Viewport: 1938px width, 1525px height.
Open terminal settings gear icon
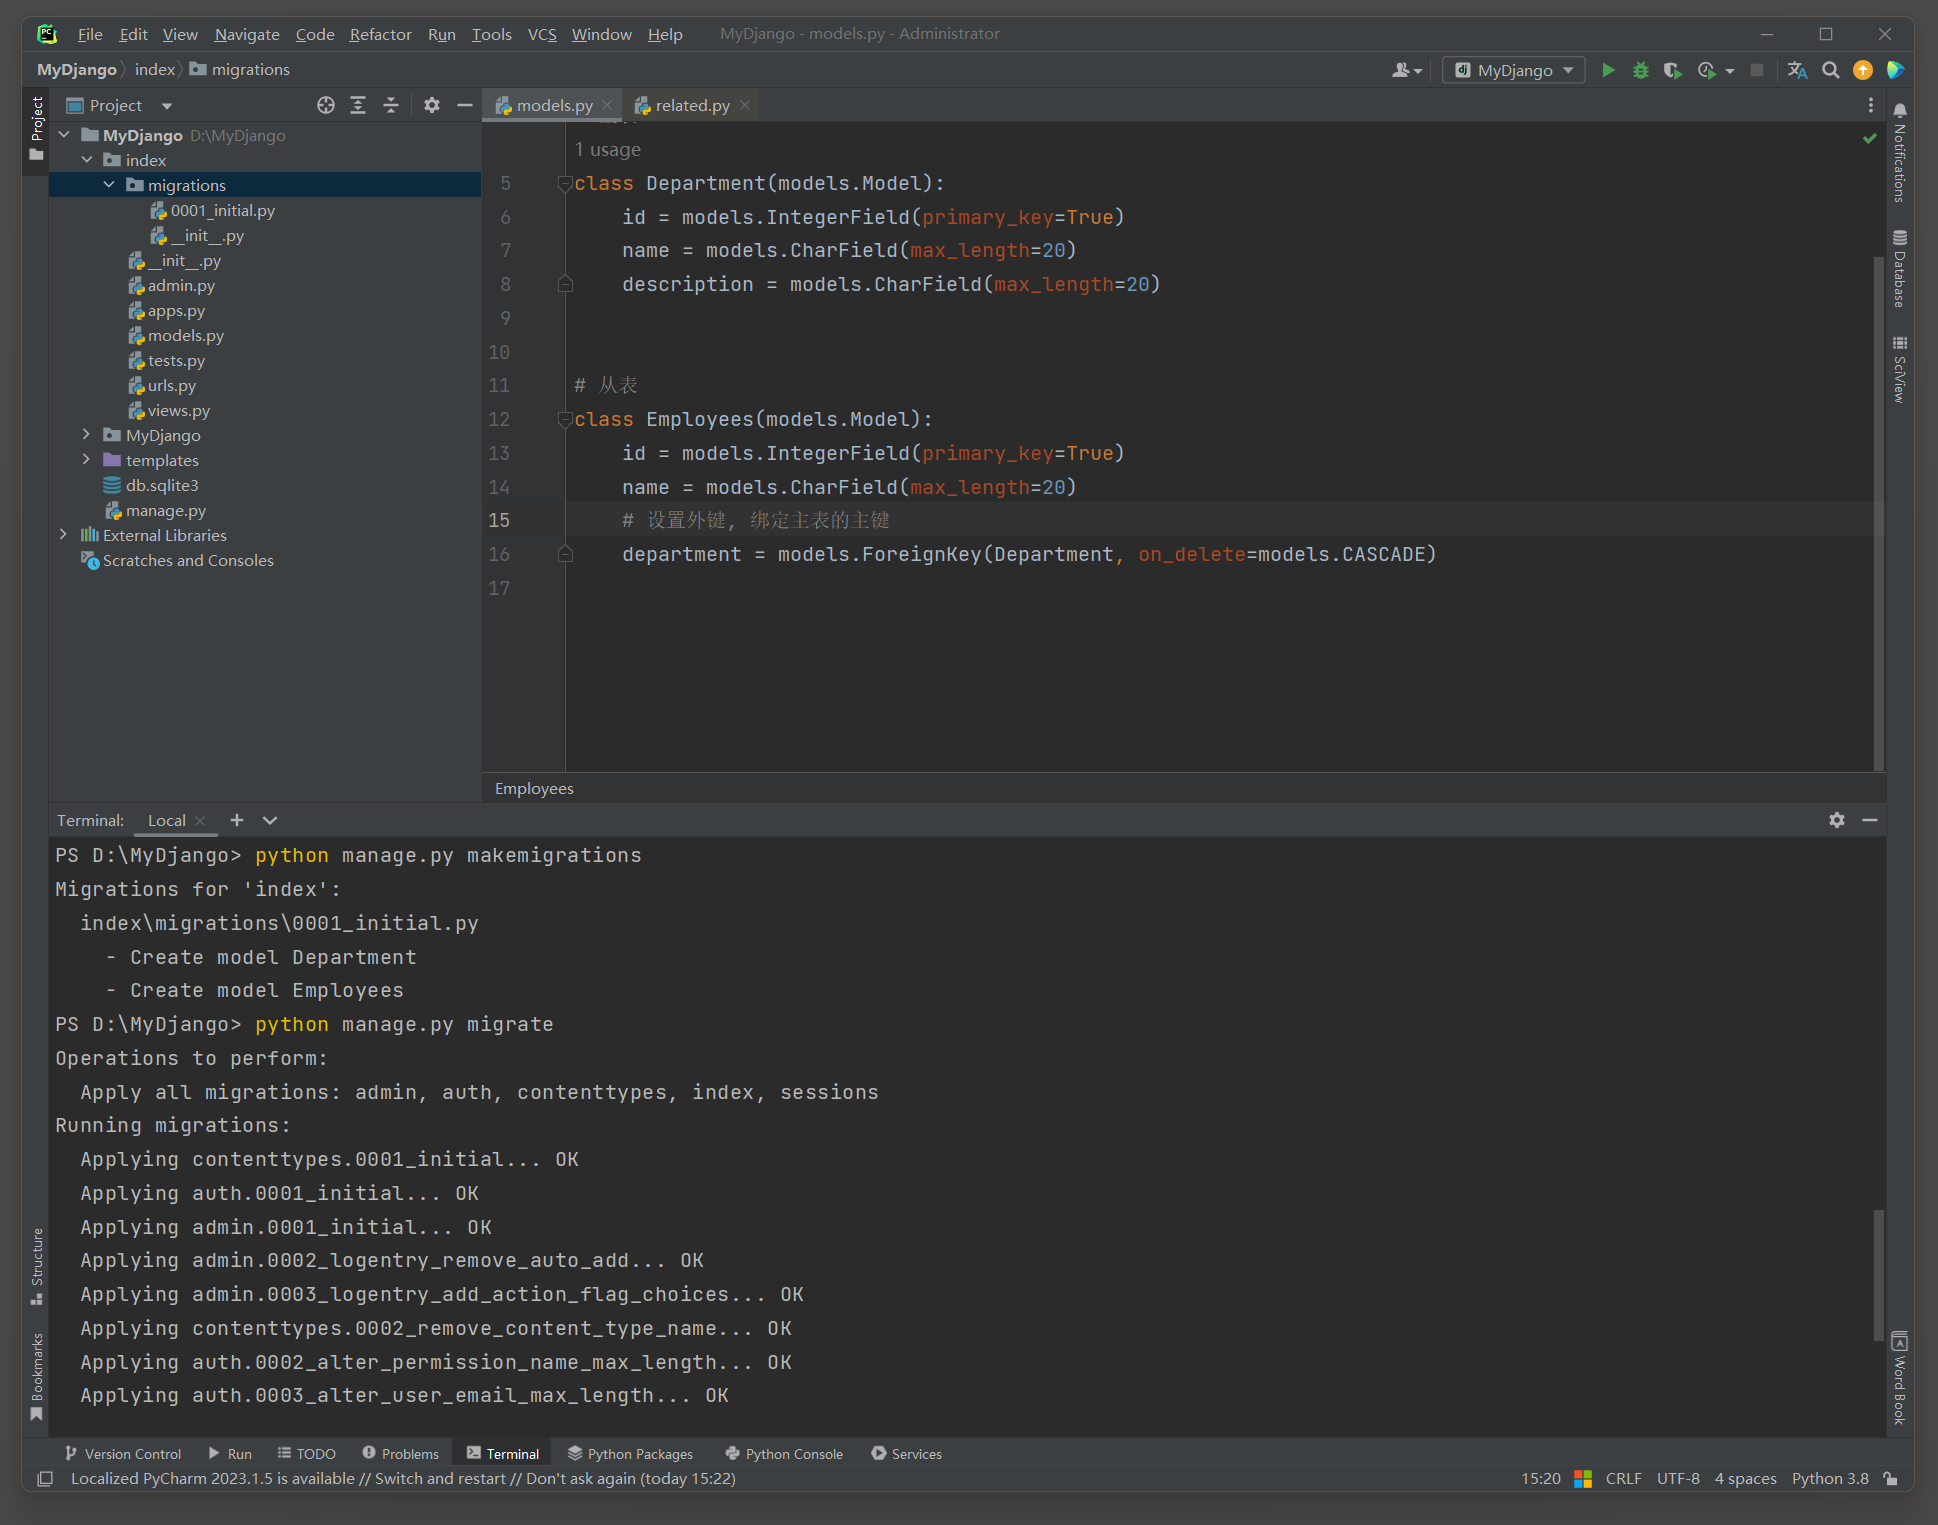[1836, 820]
